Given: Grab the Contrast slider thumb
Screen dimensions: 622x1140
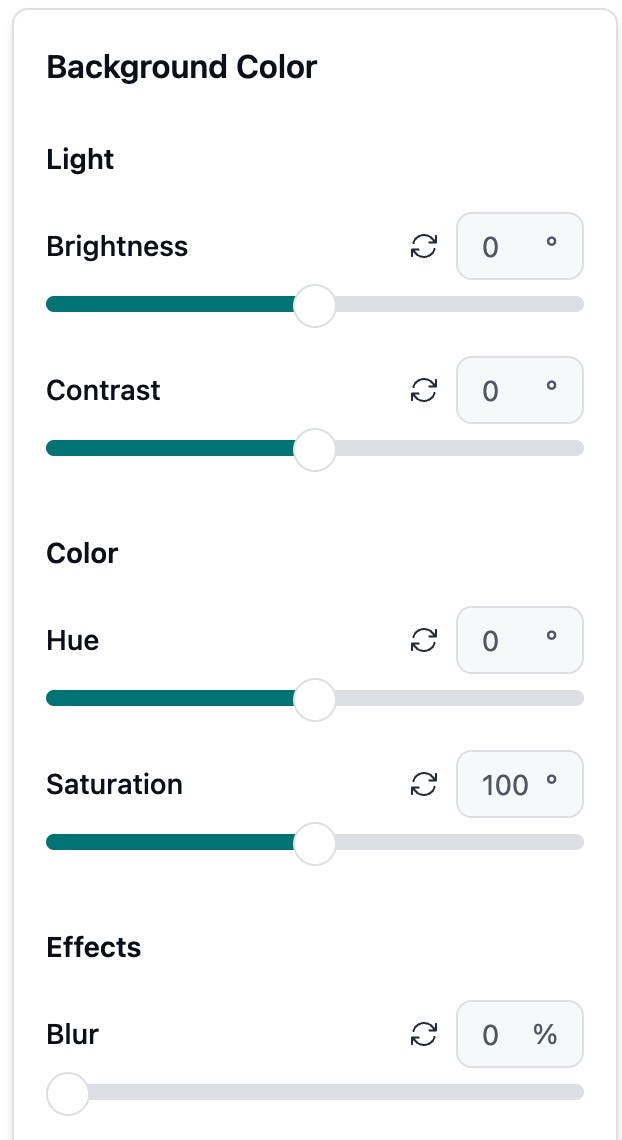Looking at the screenshot, I should click(x=315, y=449).
